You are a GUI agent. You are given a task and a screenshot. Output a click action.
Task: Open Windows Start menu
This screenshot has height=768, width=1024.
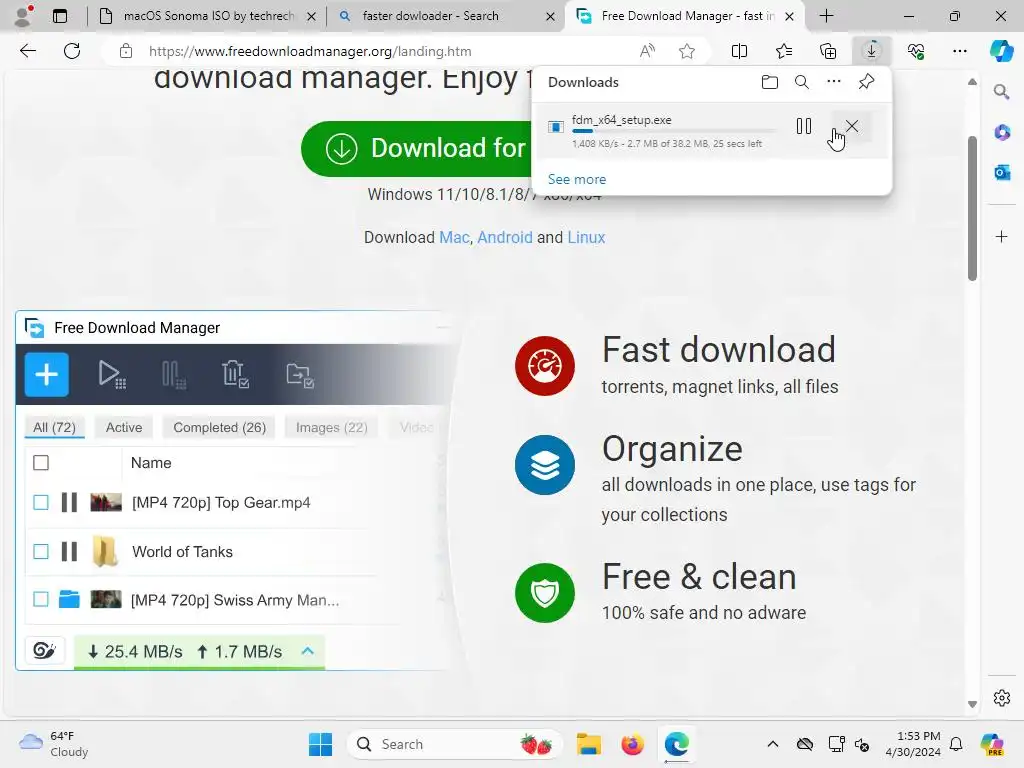pos(320,744)
